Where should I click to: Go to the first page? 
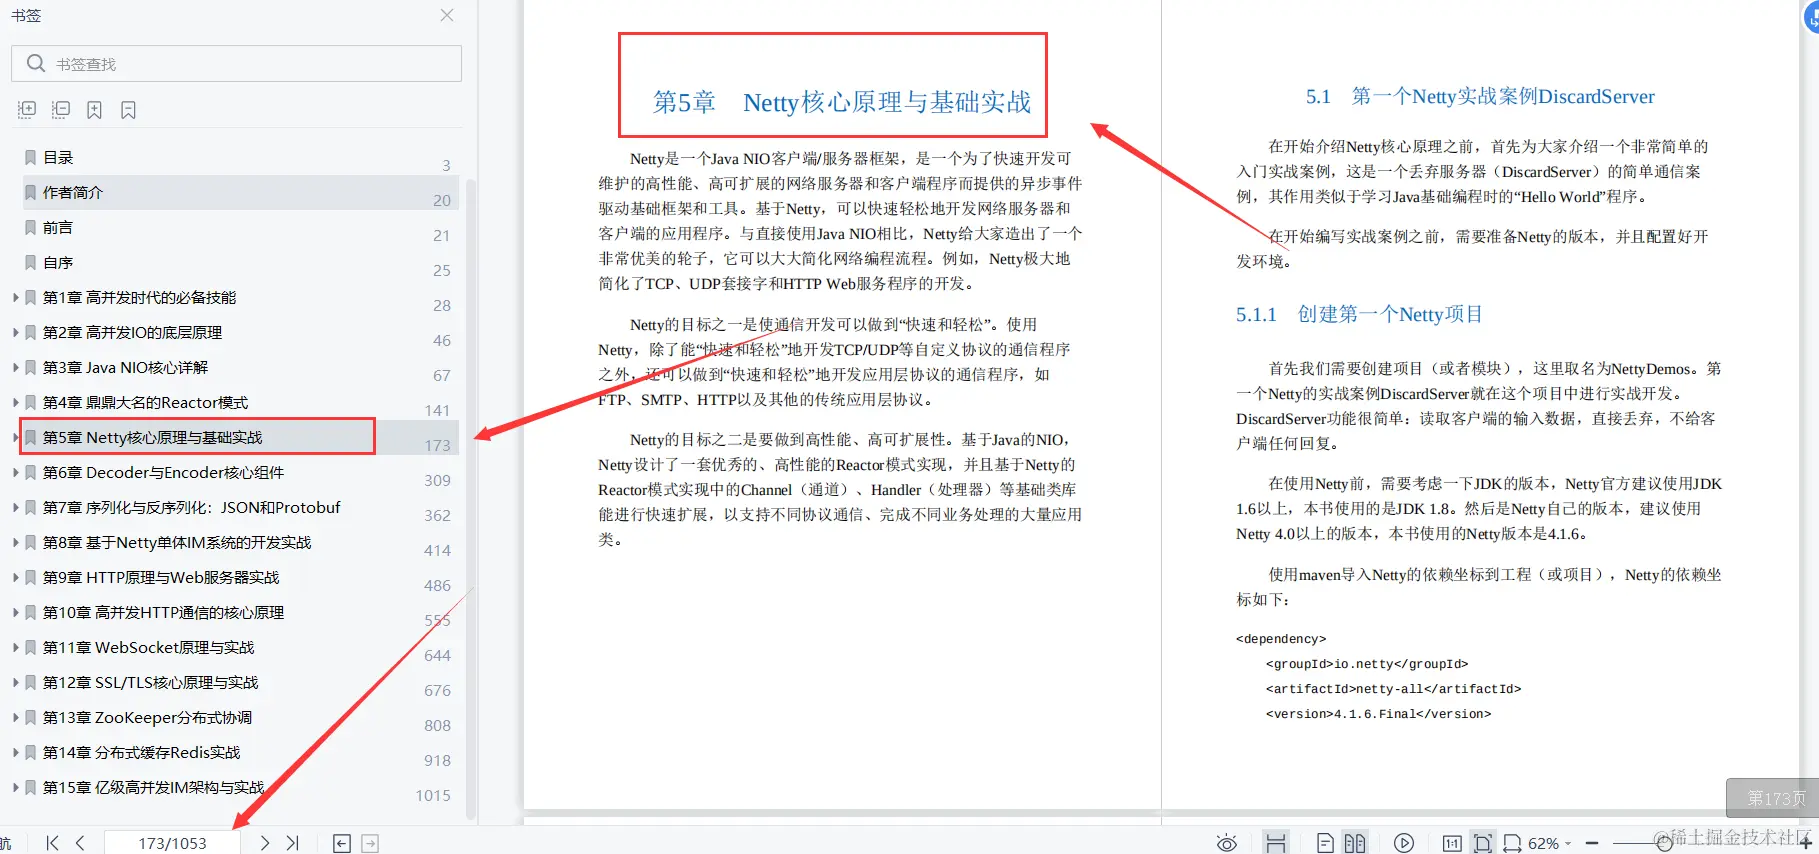click(53, 843)
